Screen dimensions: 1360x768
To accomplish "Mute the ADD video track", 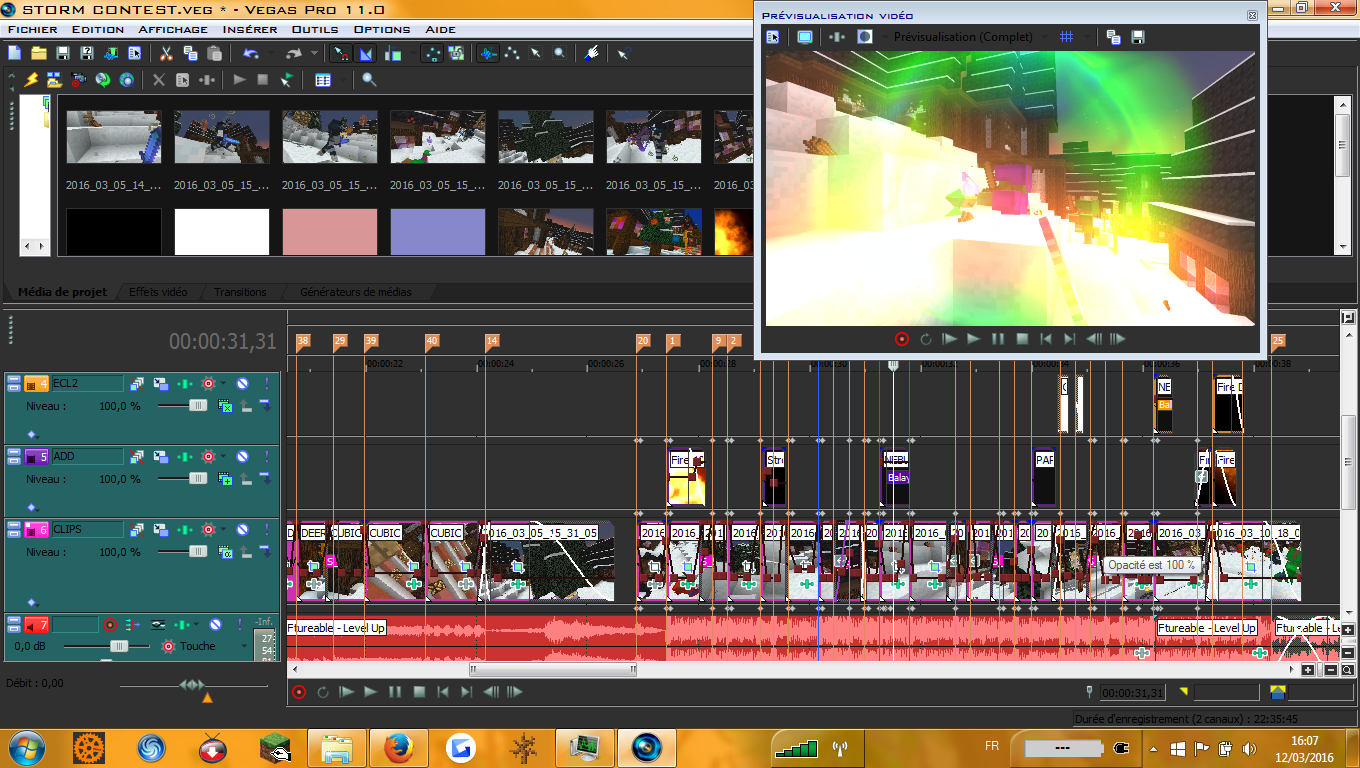I will pos(242,457).
